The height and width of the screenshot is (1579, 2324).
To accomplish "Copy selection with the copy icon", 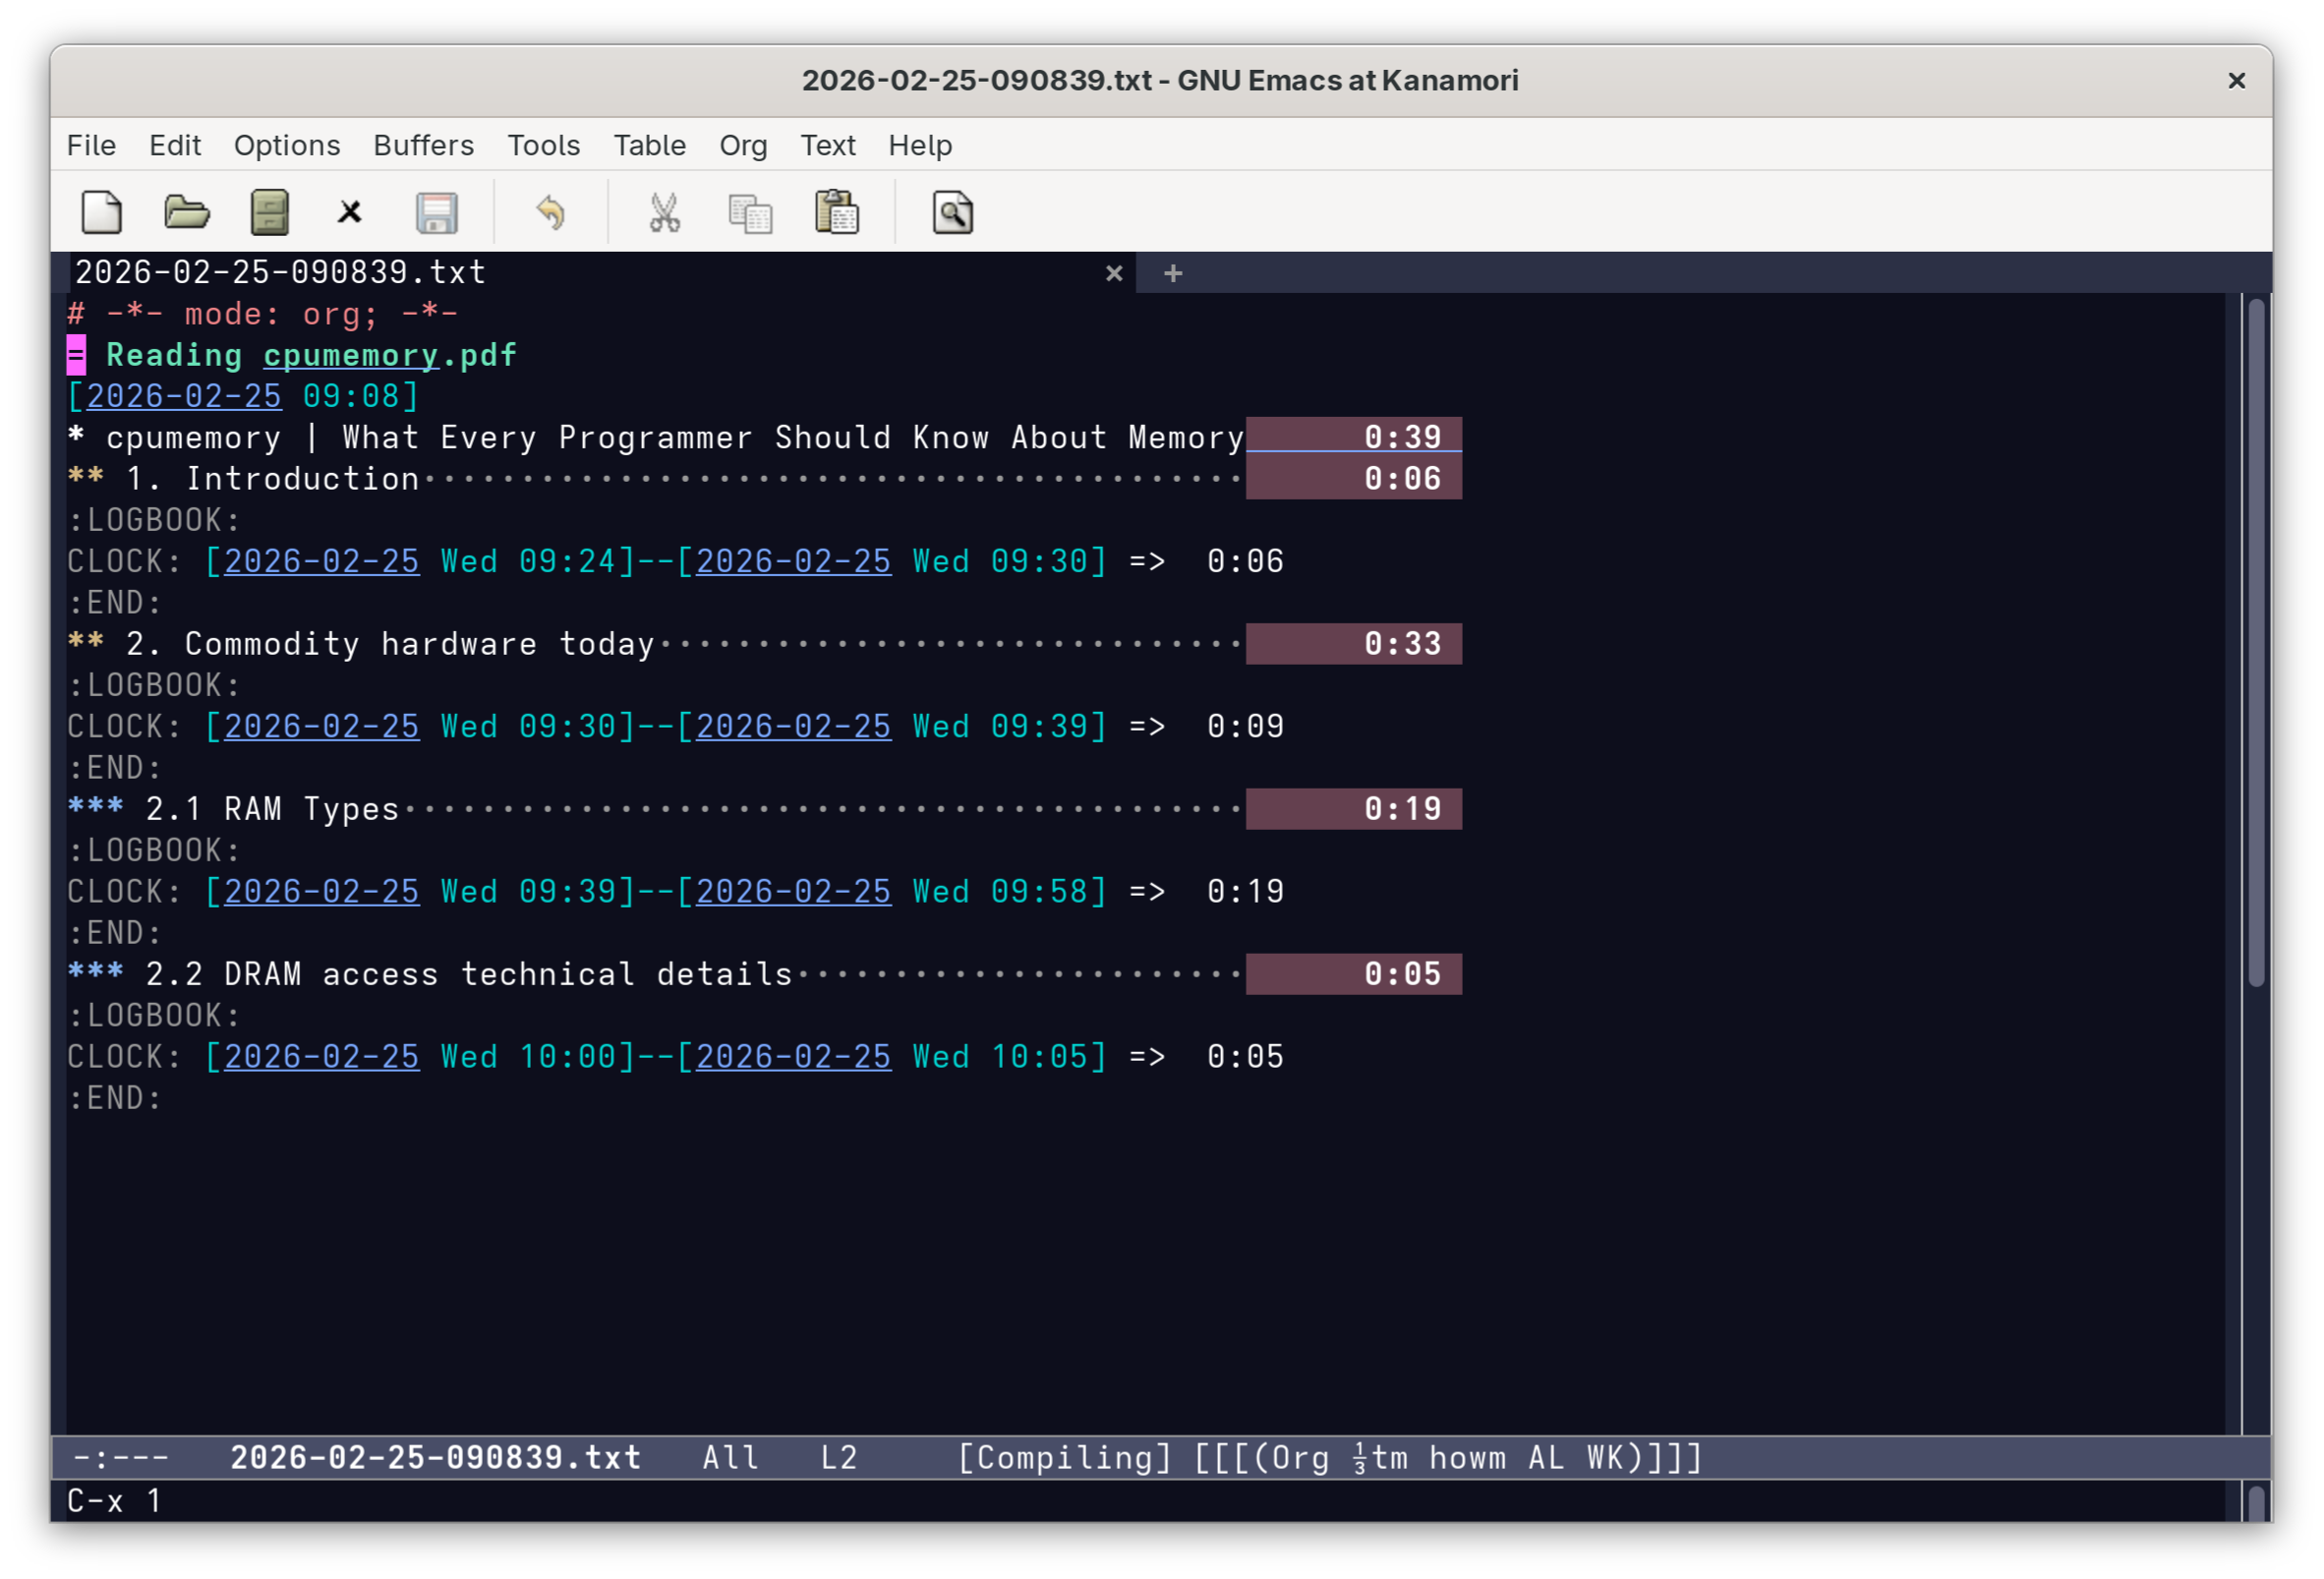I will (x=750, y=212).
